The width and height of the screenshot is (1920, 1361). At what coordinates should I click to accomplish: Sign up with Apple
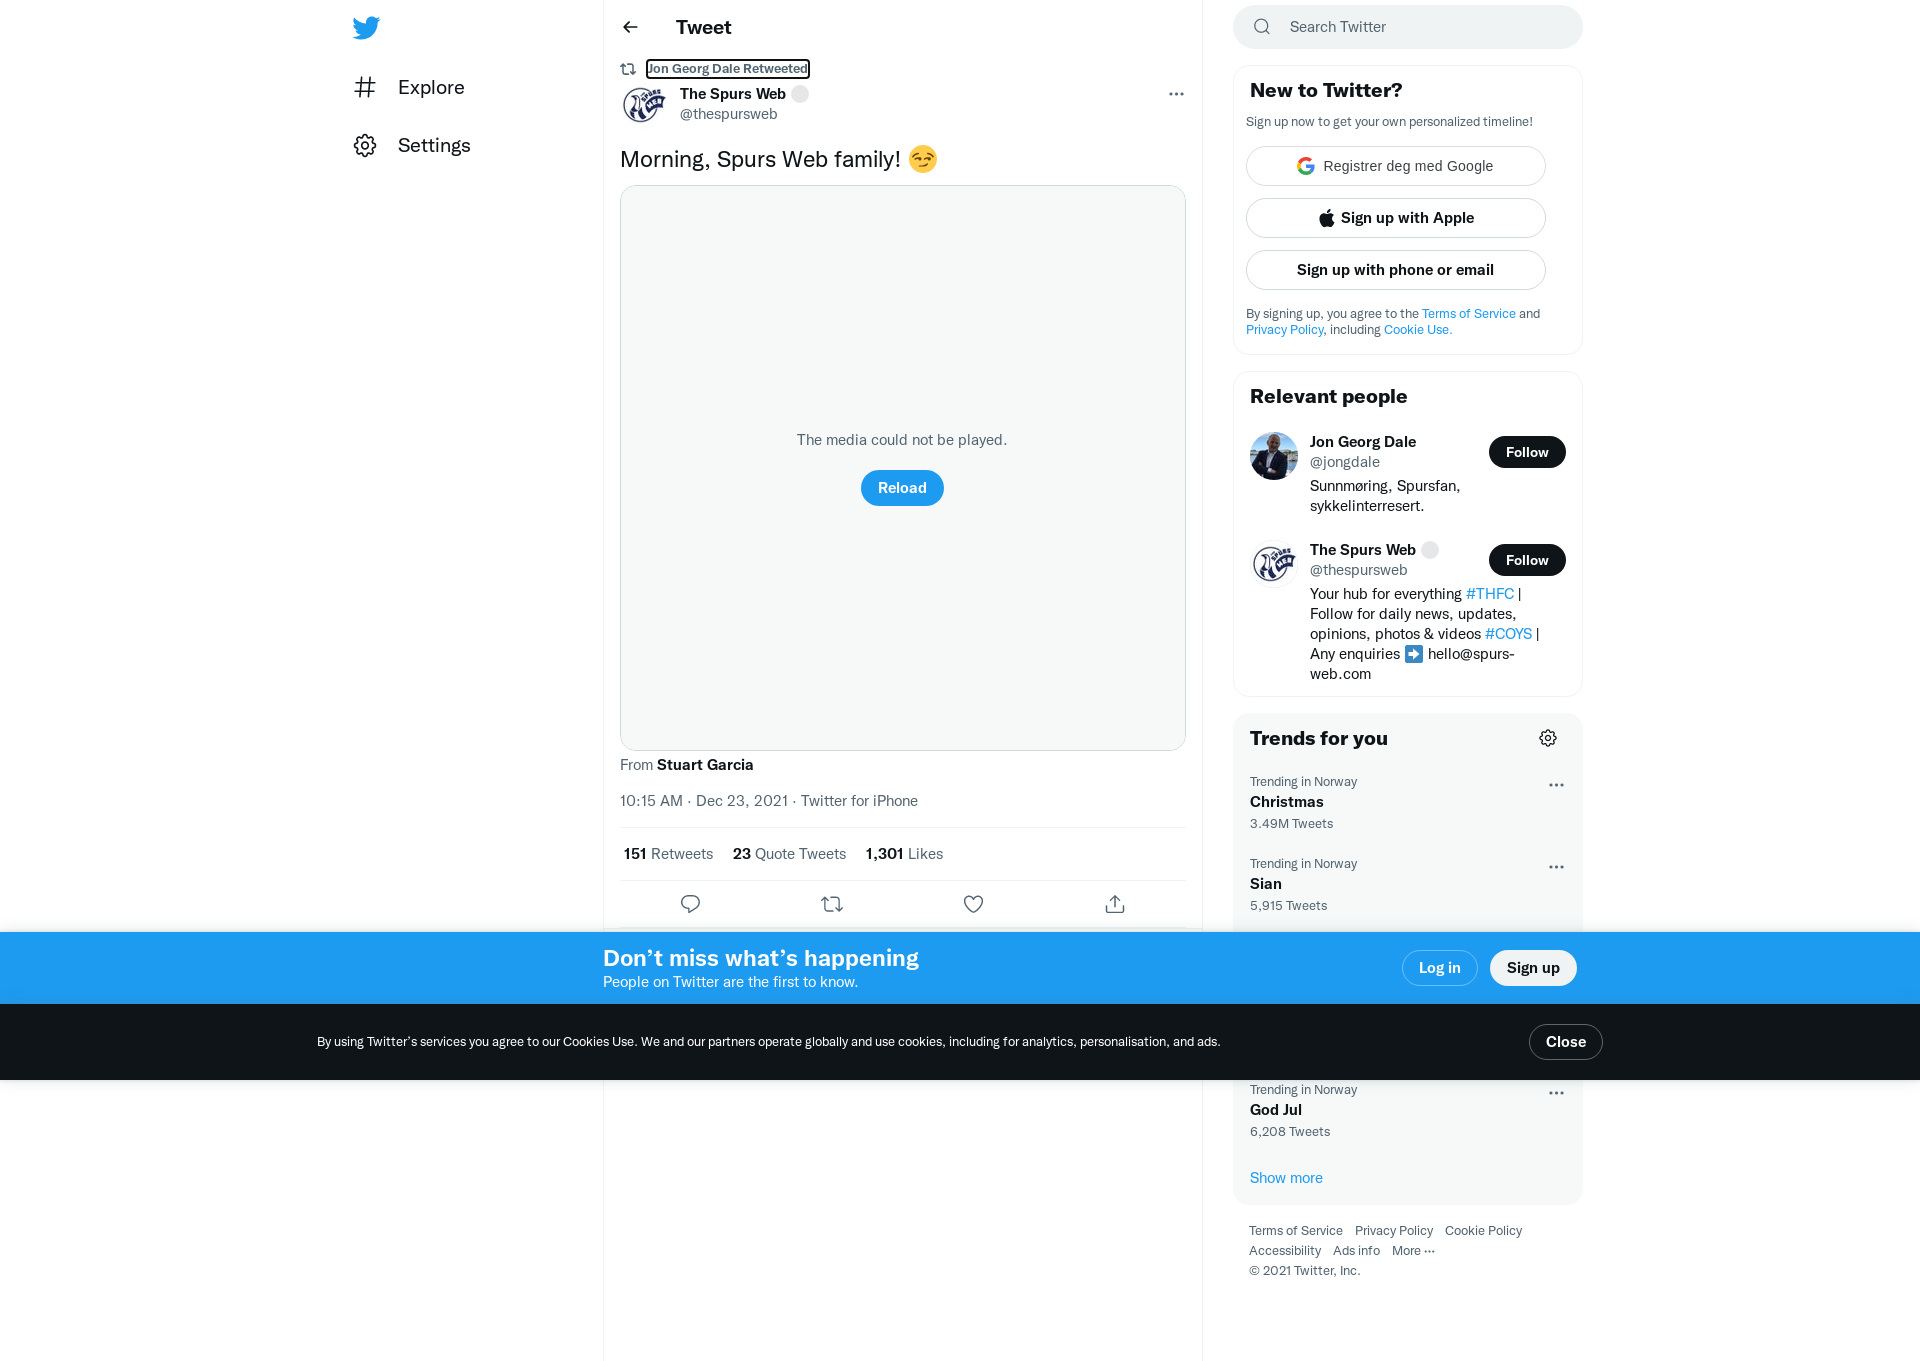tap(1396, 218)
